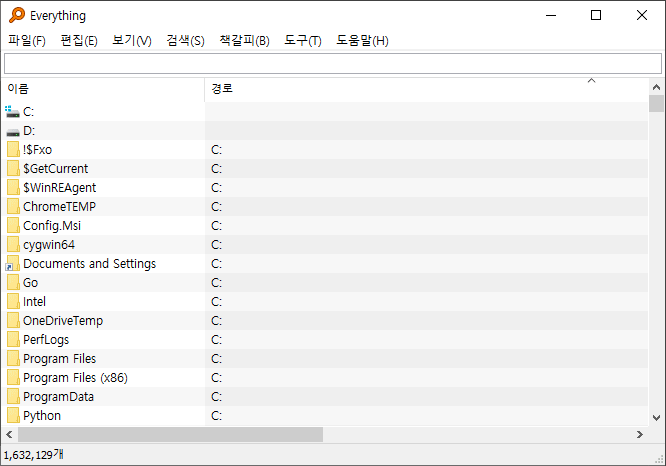Click the !$Fxo folder icon
This screenshot has width=666, height=466.
click(13, 150)
